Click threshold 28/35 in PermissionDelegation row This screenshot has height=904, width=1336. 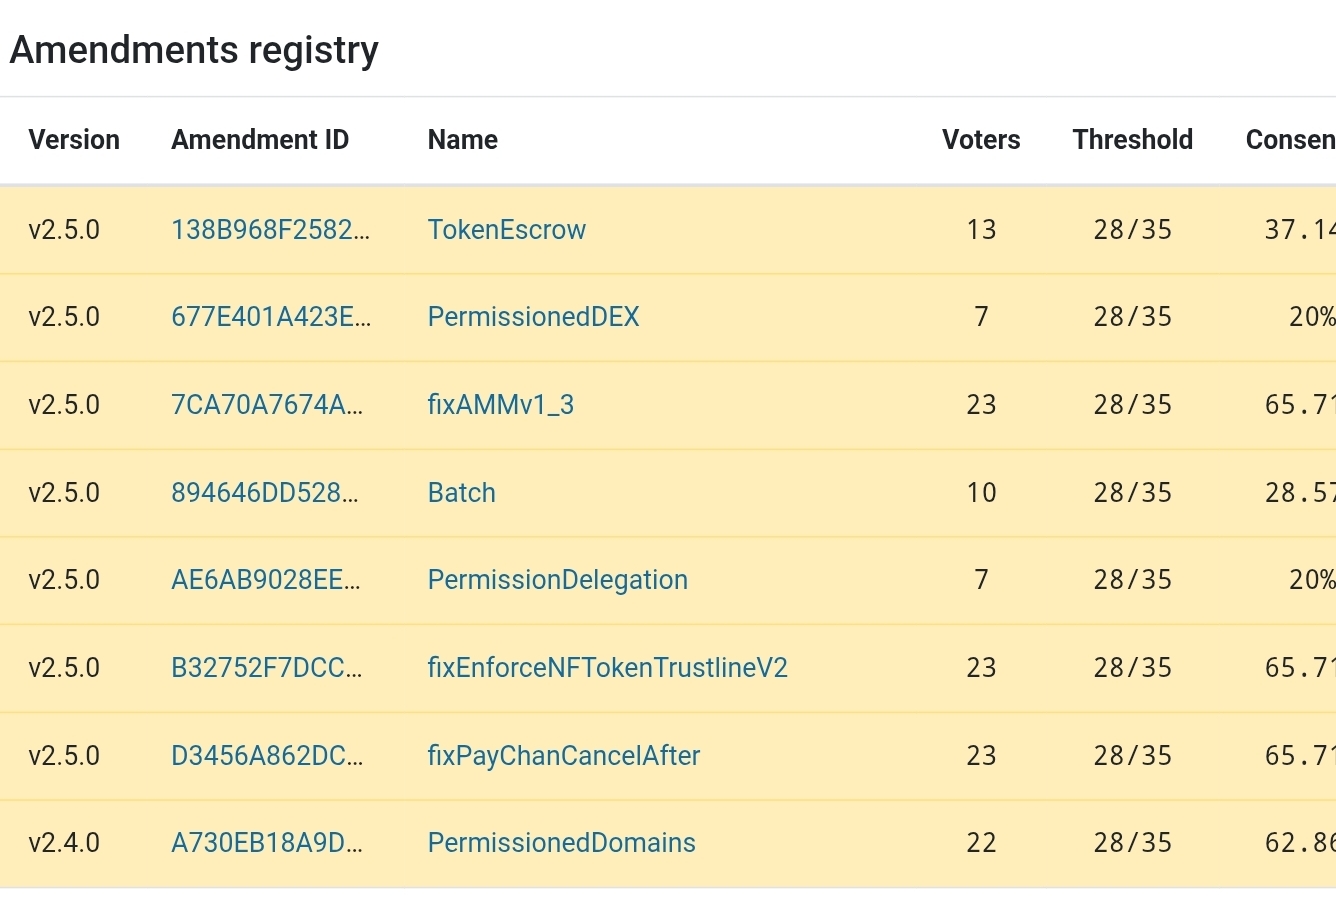click(x=1133, y=580)
